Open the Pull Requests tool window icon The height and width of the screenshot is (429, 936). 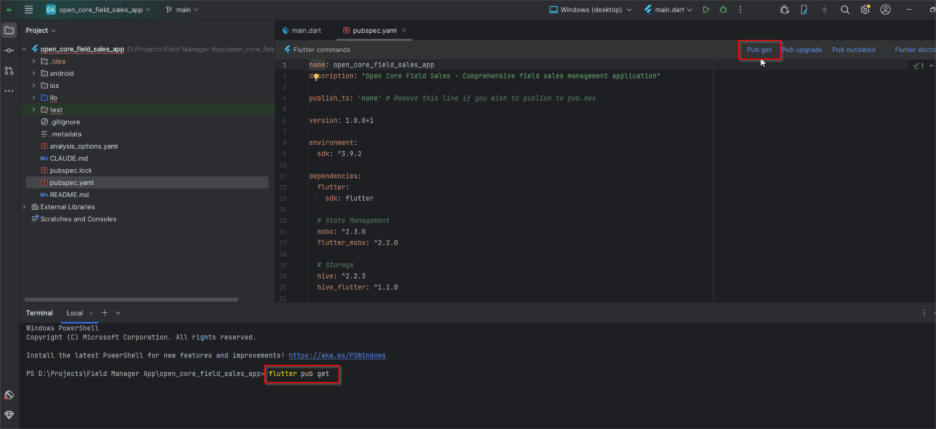click(9, 71)
